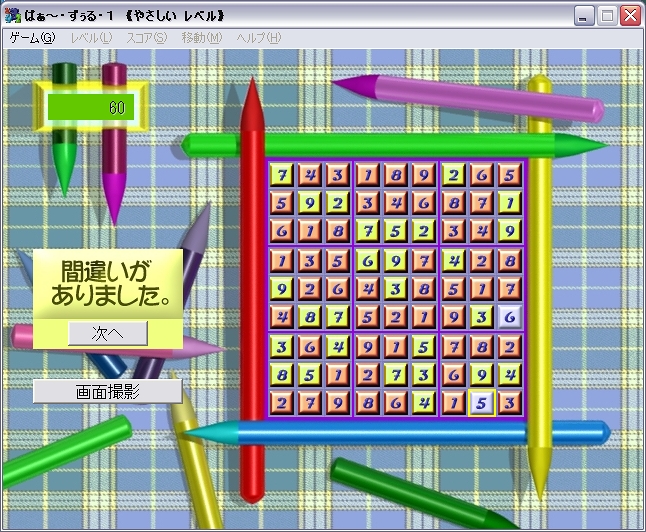Expand the ヘルプ(H) menu
The width and height of the screenshot is (646, 532).
(x=258, y=38)
